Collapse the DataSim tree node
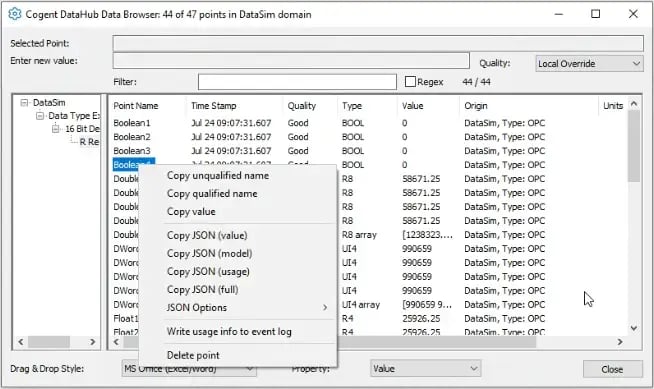This screenshot has width=654, height=389. [x=24, y=103]
